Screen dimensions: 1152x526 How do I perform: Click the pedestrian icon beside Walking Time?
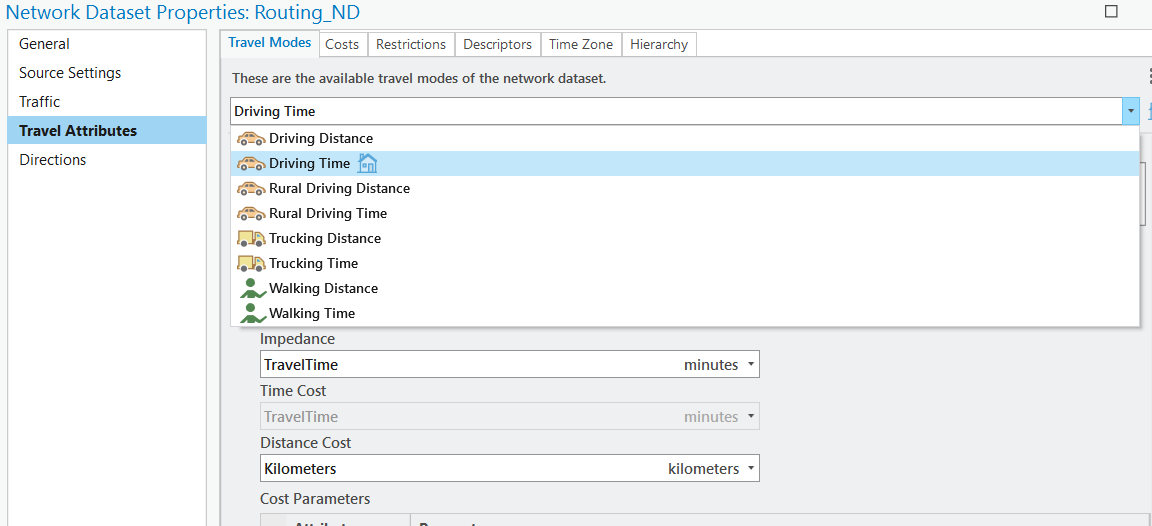click(x=253, y=314)
